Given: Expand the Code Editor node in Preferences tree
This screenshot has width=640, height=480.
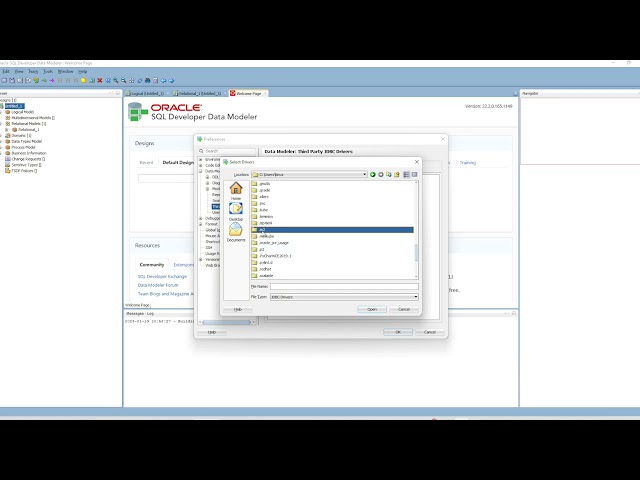Looking at the screenshot, I should tap(200, 165).
